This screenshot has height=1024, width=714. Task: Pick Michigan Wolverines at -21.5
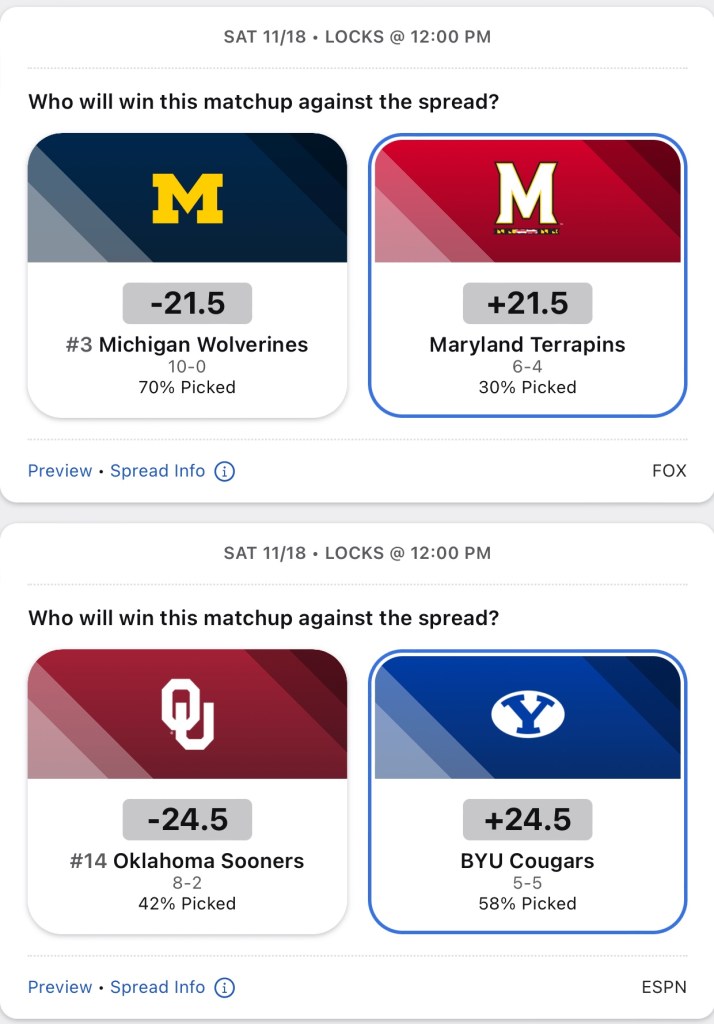pyautogui.click(x=187, y=345)
